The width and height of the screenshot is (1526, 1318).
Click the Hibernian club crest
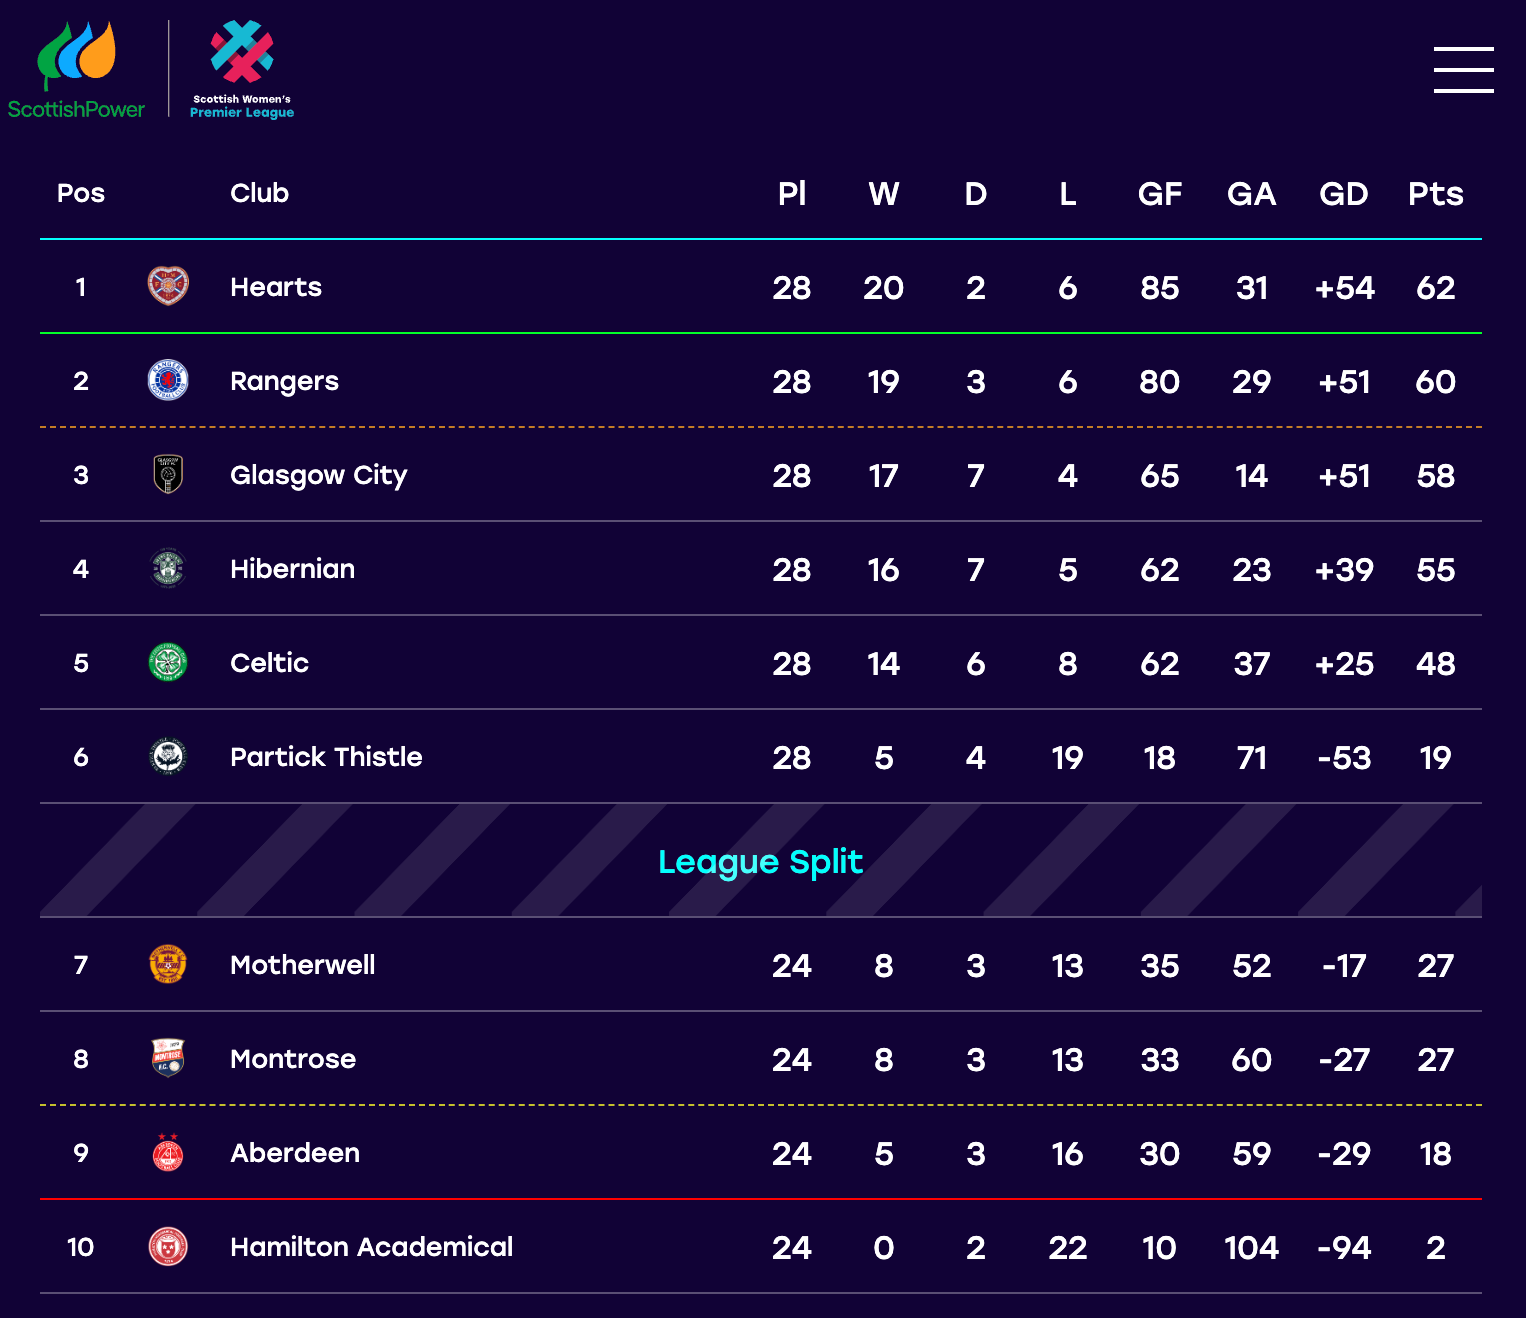pos(168,568)
